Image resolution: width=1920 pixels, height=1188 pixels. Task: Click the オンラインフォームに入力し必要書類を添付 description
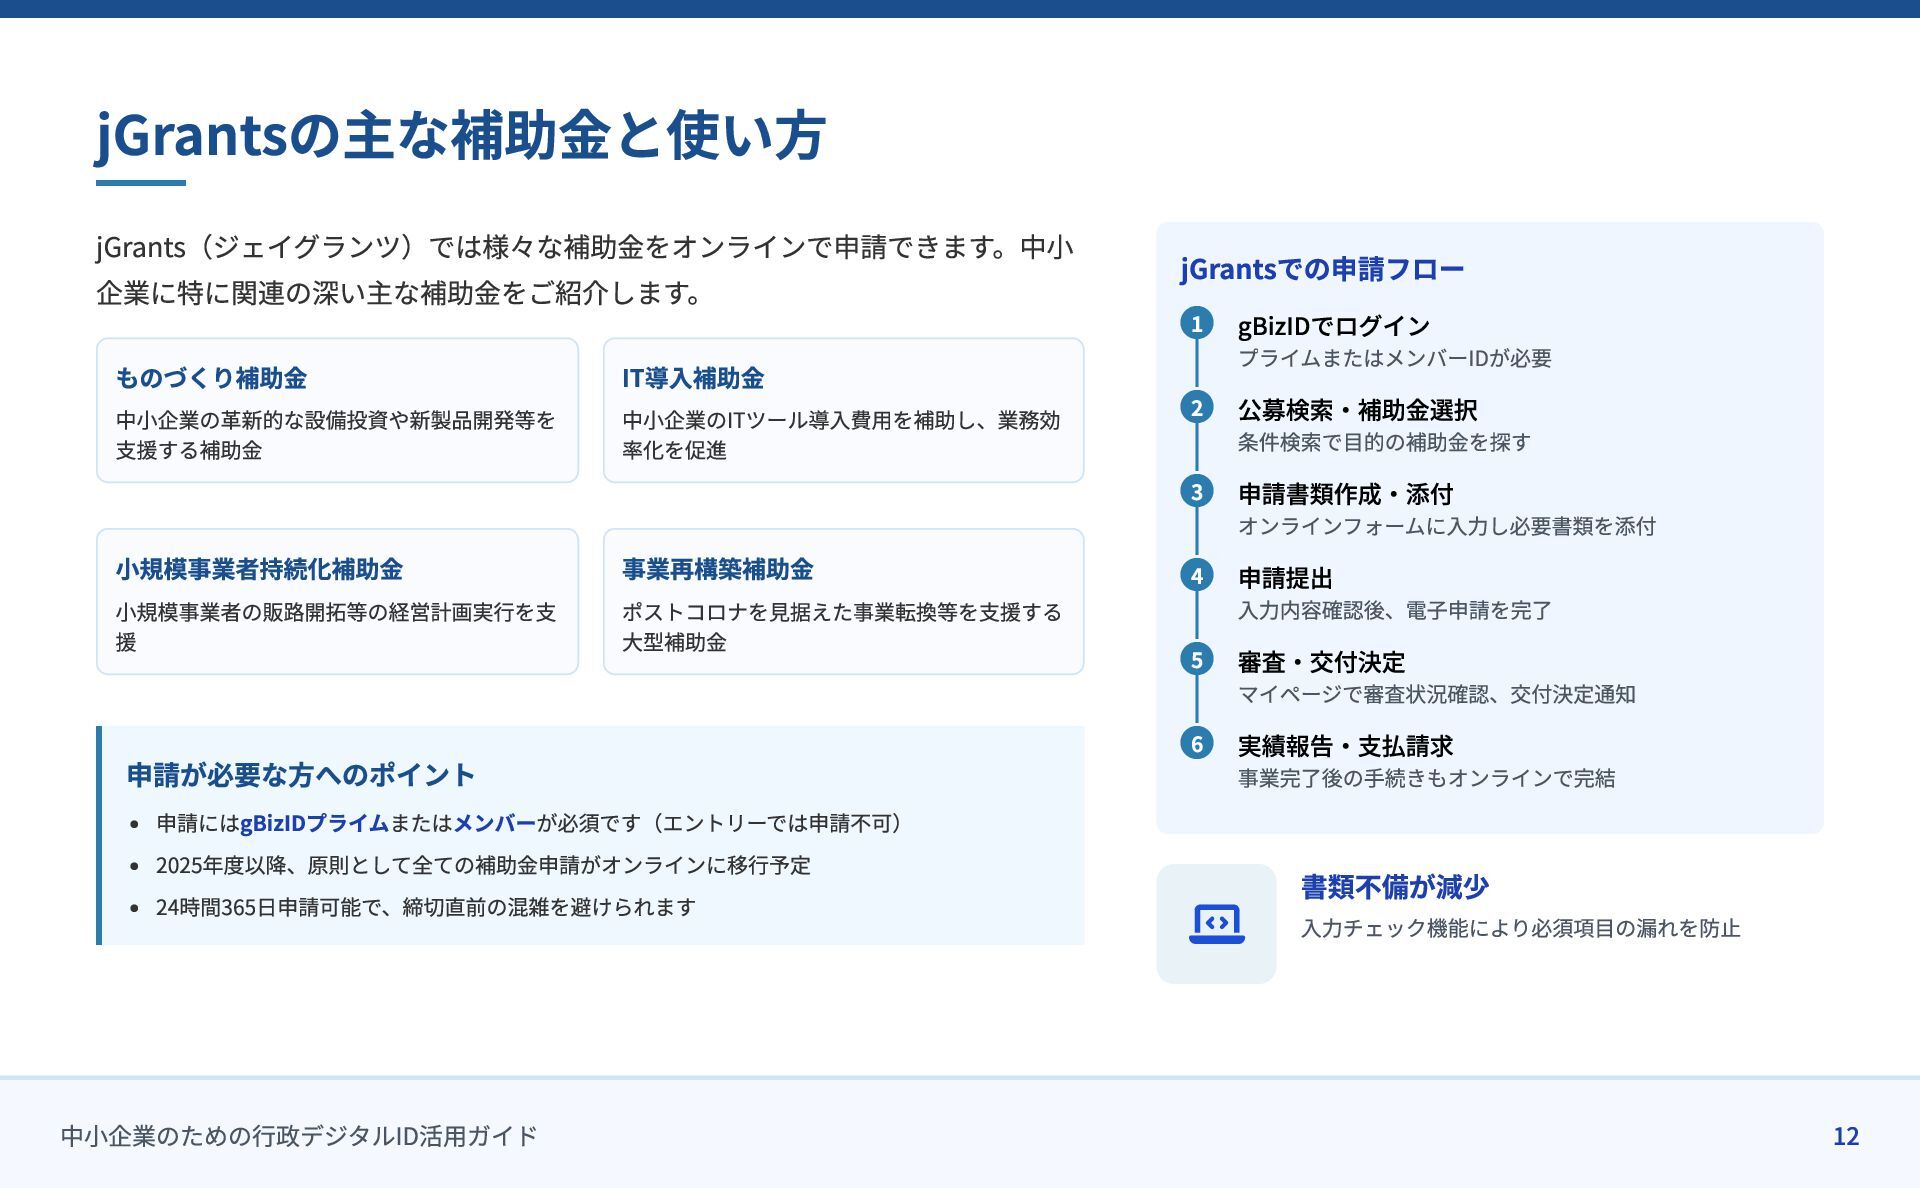[x=1447, y=526]
